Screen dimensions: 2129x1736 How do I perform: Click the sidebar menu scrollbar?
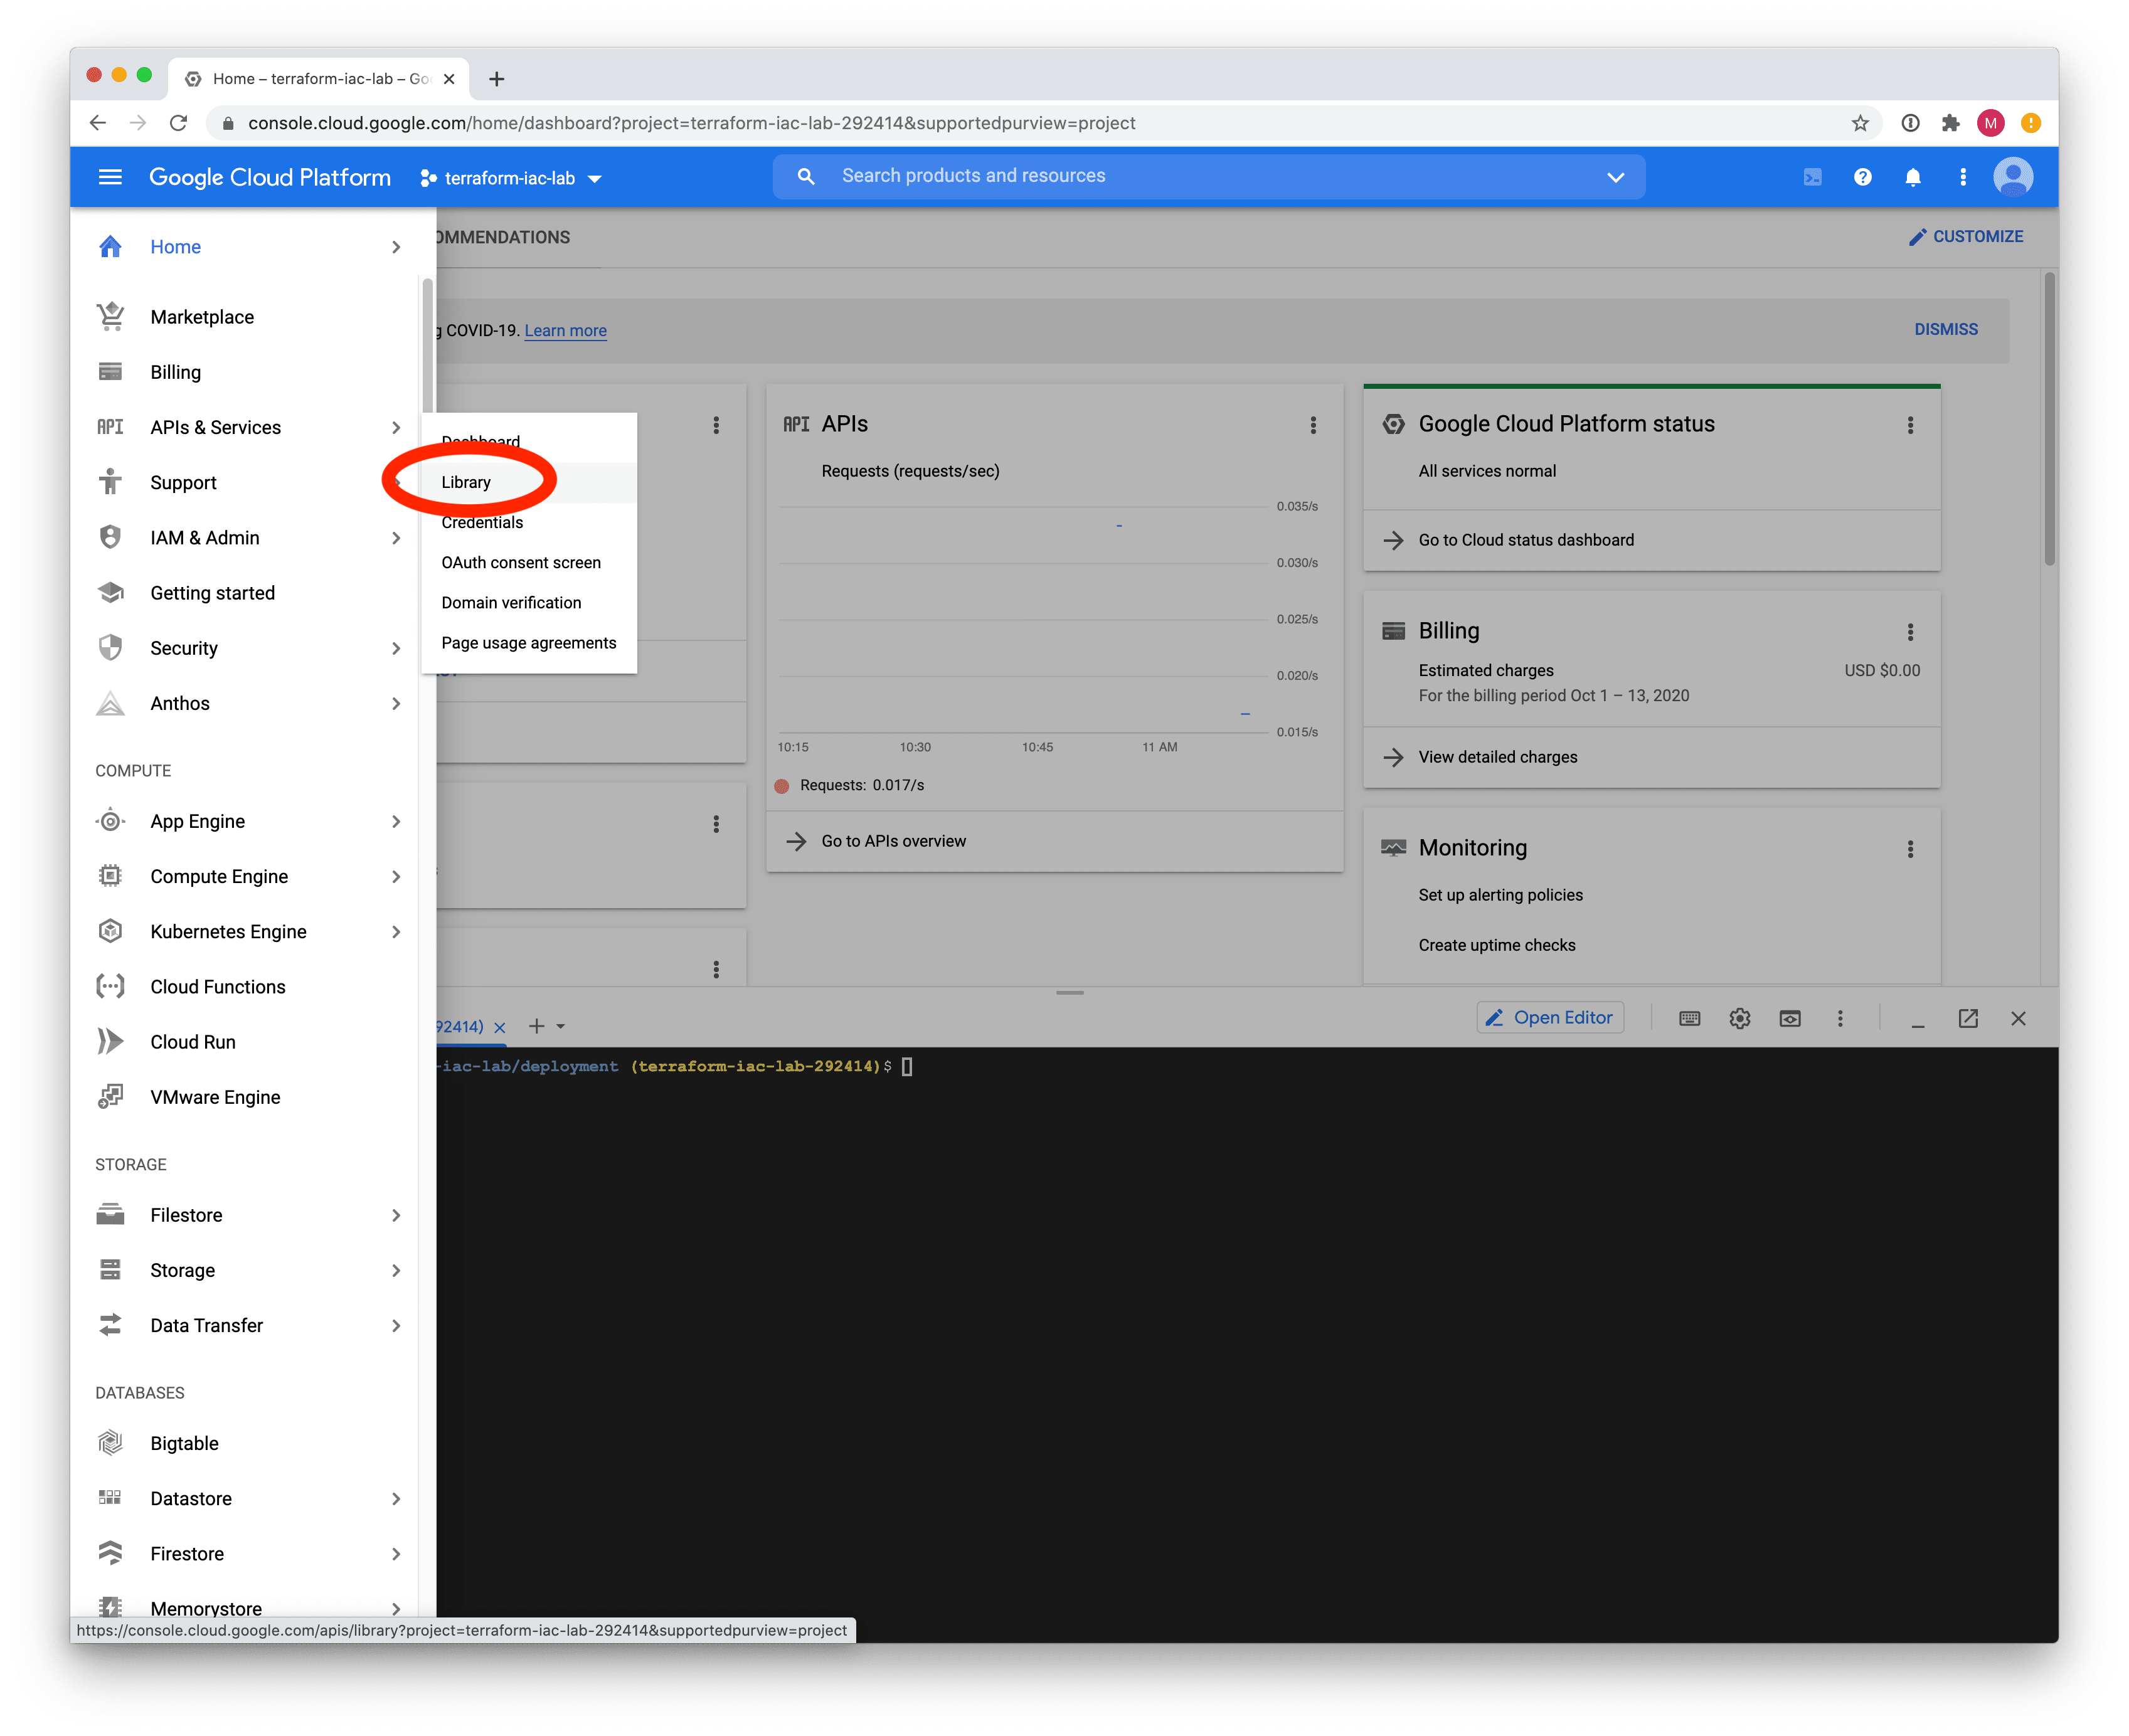point(427,345)
